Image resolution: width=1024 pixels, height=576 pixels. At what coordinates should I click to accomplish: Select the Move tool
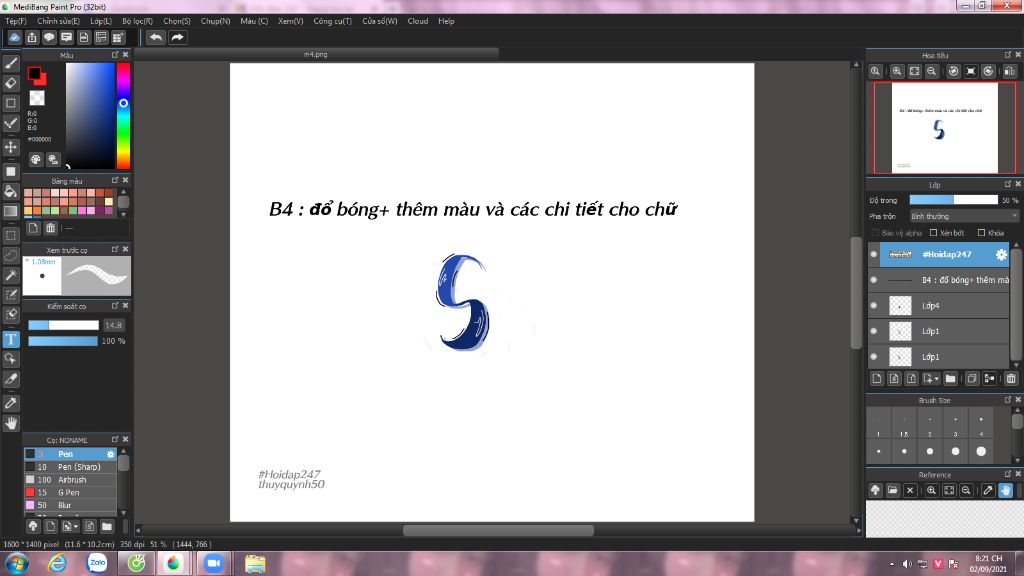[11, 147]
